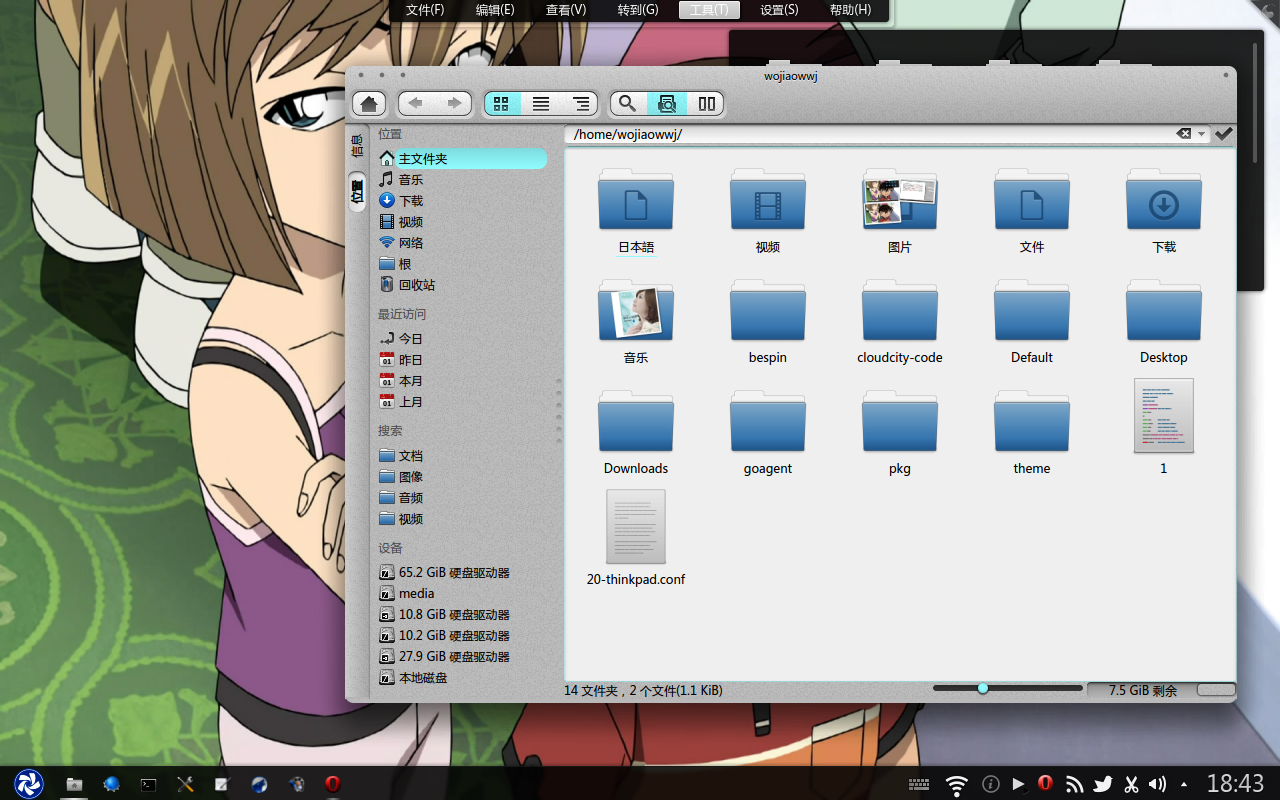Open the volume control tray icon
The height and width of the screenshot is (800, 1280).
(x=1158, y=785)
